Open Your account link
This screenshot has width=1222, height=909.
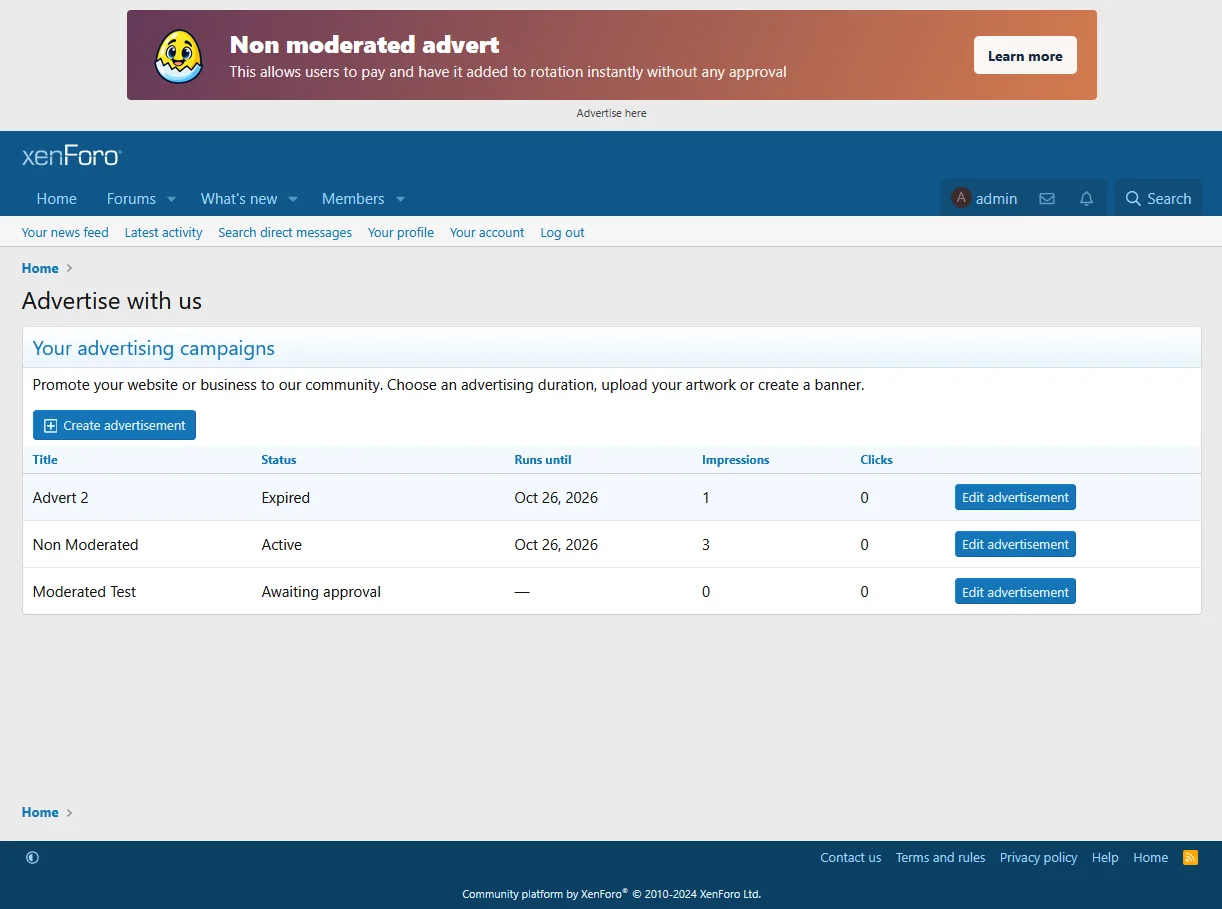487,232
